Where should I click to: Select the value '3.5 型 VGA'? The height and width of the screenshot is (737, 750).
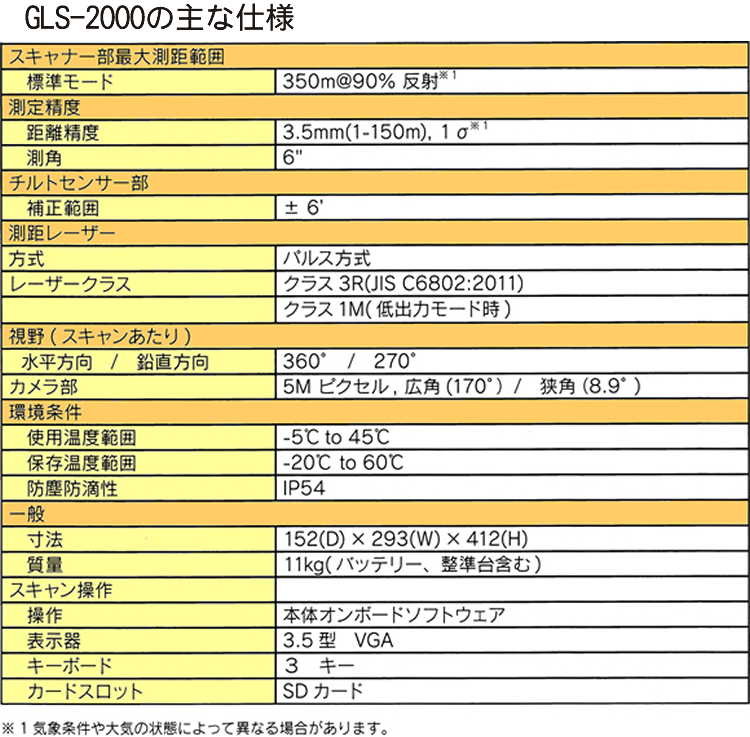[338, 640]
